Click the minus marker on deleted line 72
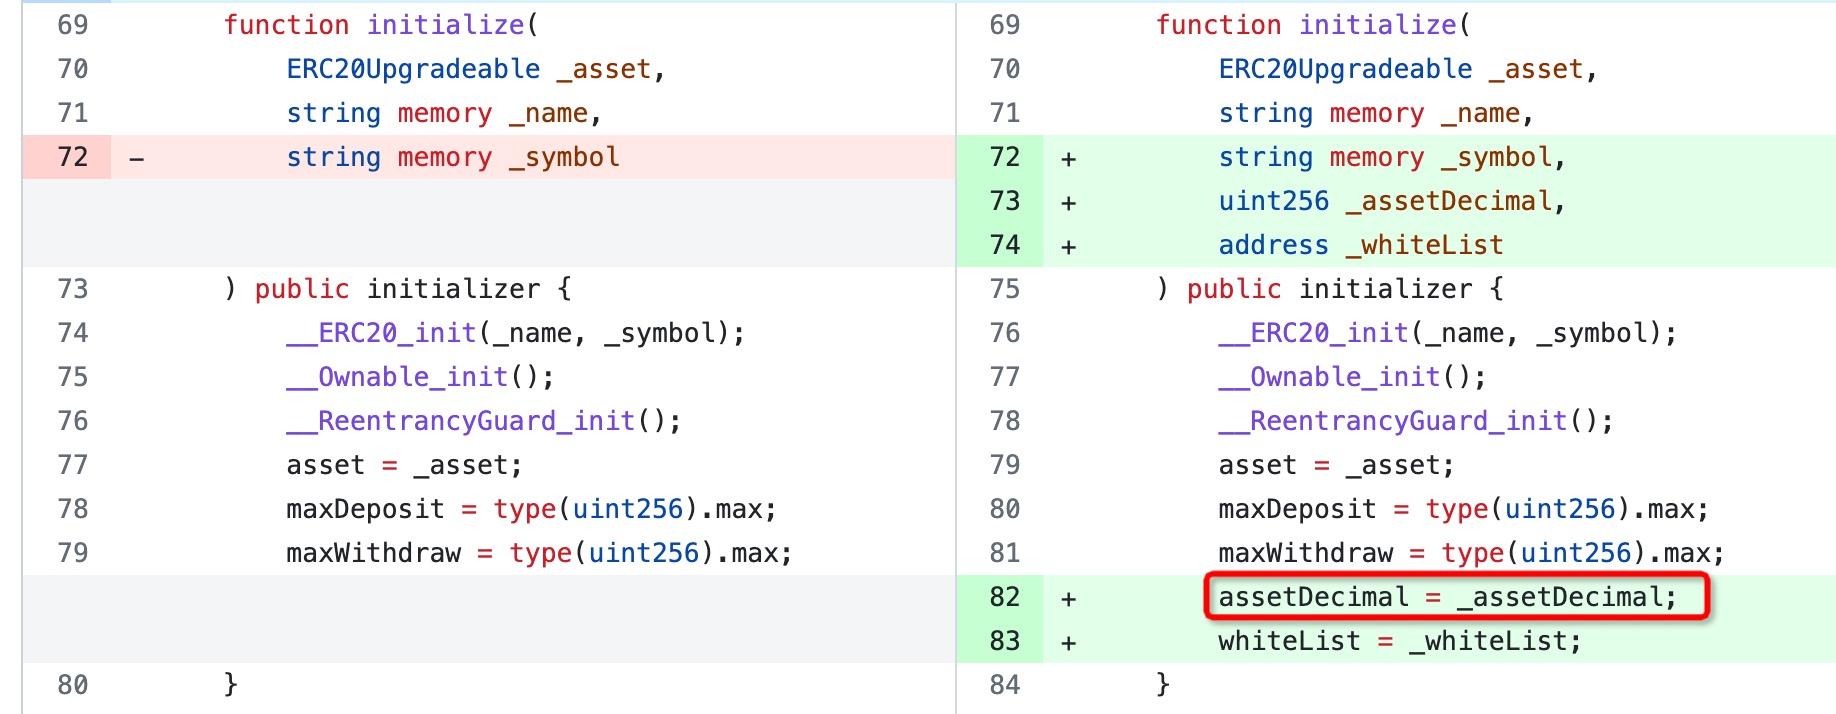This screenshot has height=714, width=1836. tap(137, 158)
